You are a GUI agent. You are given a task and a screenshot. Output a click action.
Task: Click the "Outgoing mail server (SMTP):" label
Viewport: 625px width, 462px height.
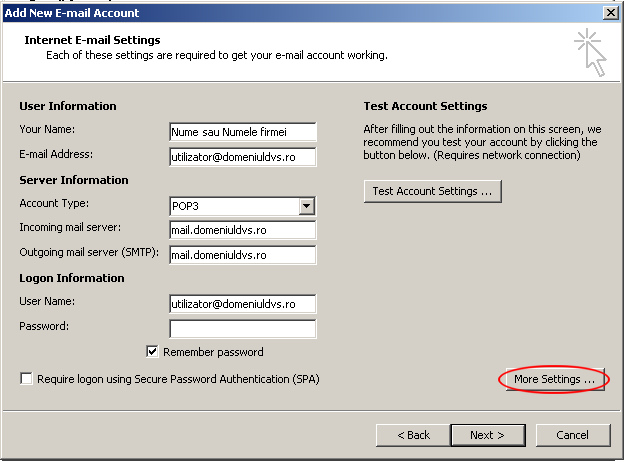[89, 252]
